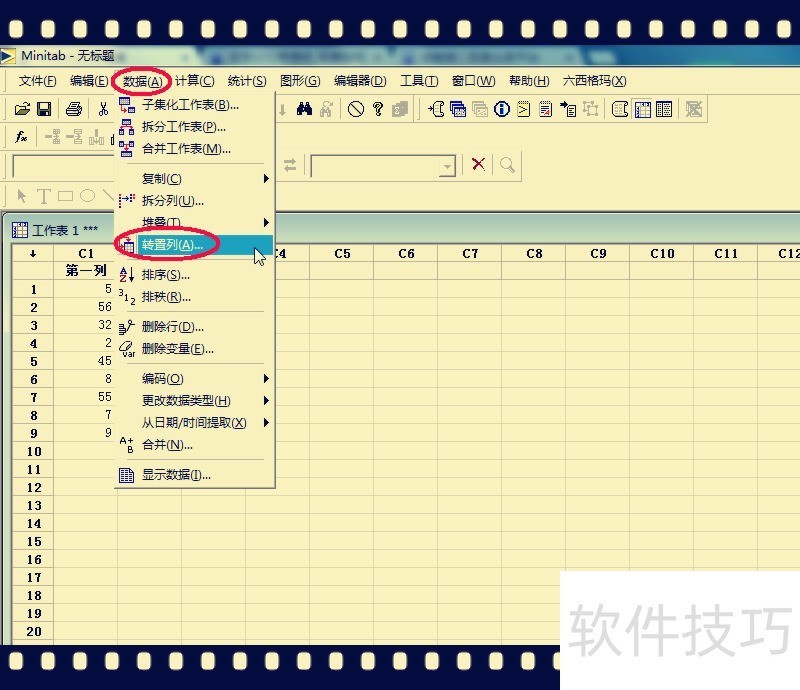Click the wide input field left of the menu
The image size is (800, 690).
64,166
